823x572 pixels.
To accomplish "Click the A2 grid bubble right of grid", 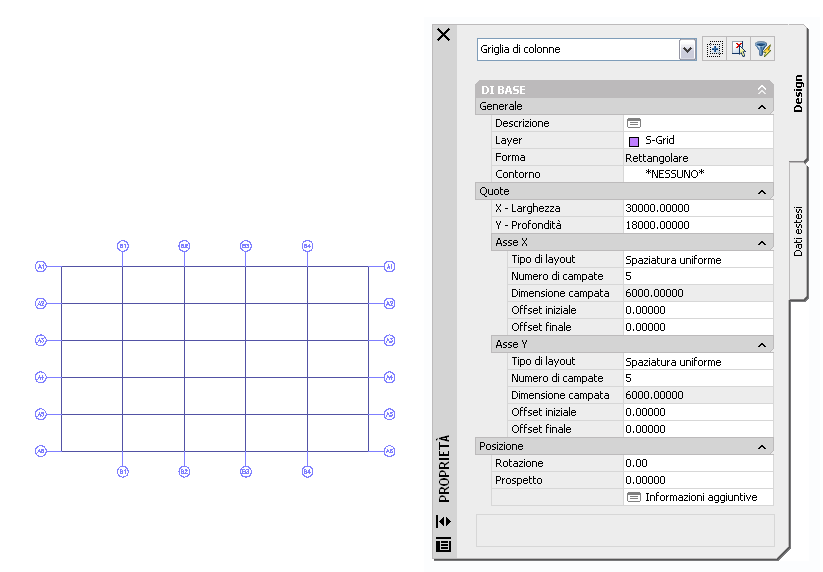I will click(389, 304).
